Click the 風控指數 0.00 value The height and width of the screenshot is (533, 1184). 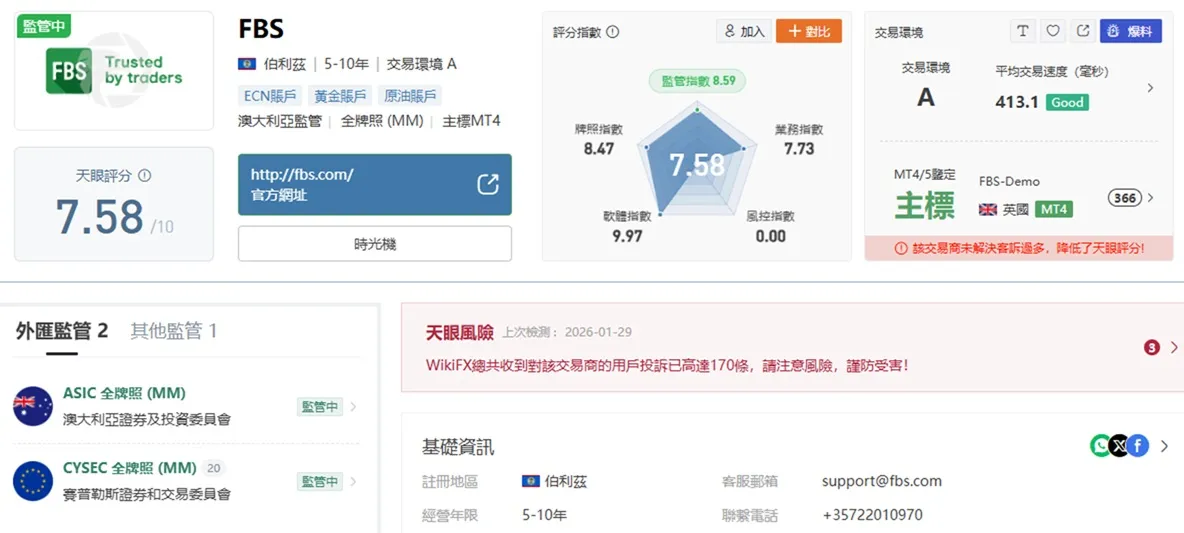(x=770, y=236)
